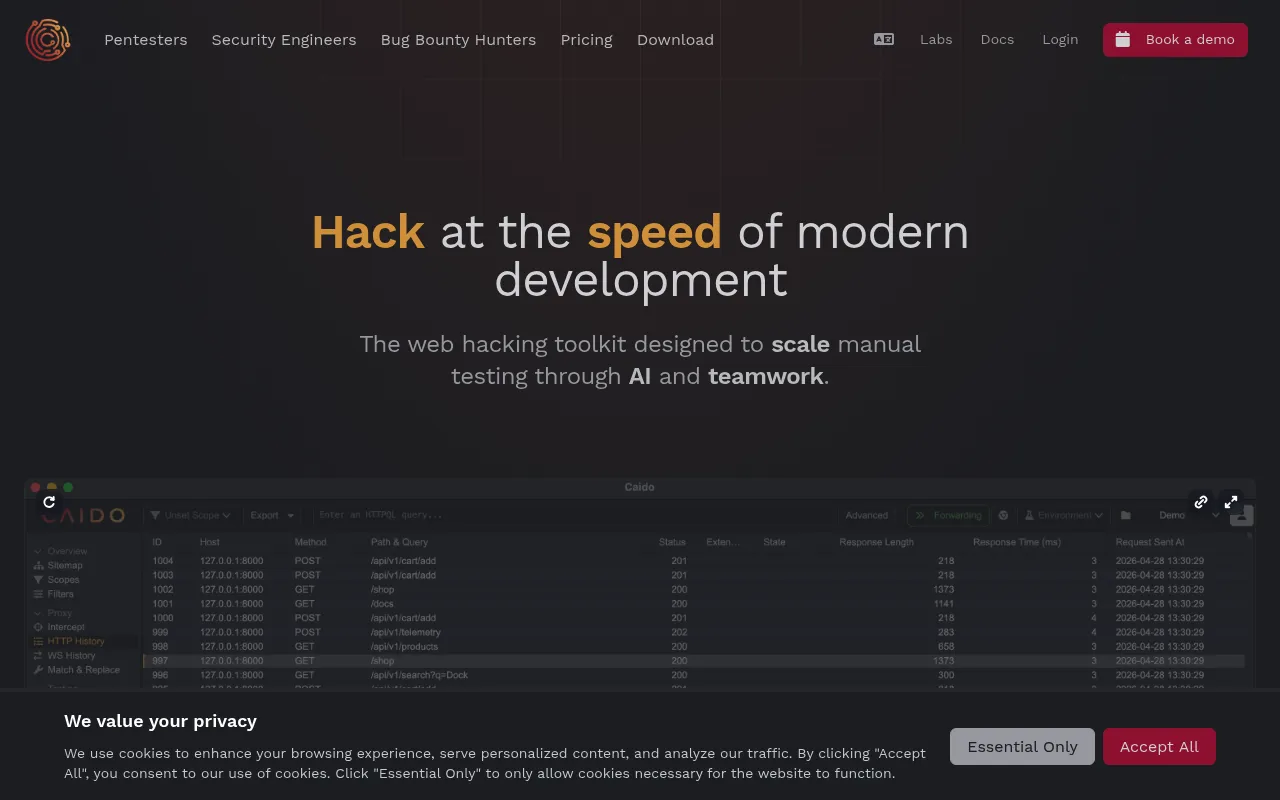Collapse the Proxy section in the sidebar
The width and height of the screenshot is (1280, 800).
click(x=52, y=613)
